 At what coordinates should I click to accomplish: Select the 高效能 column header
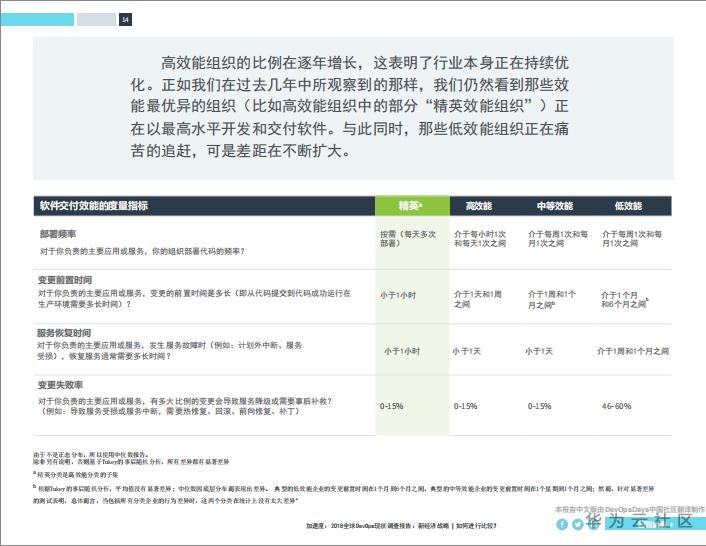pyautogui.click(x=479, y=206)
